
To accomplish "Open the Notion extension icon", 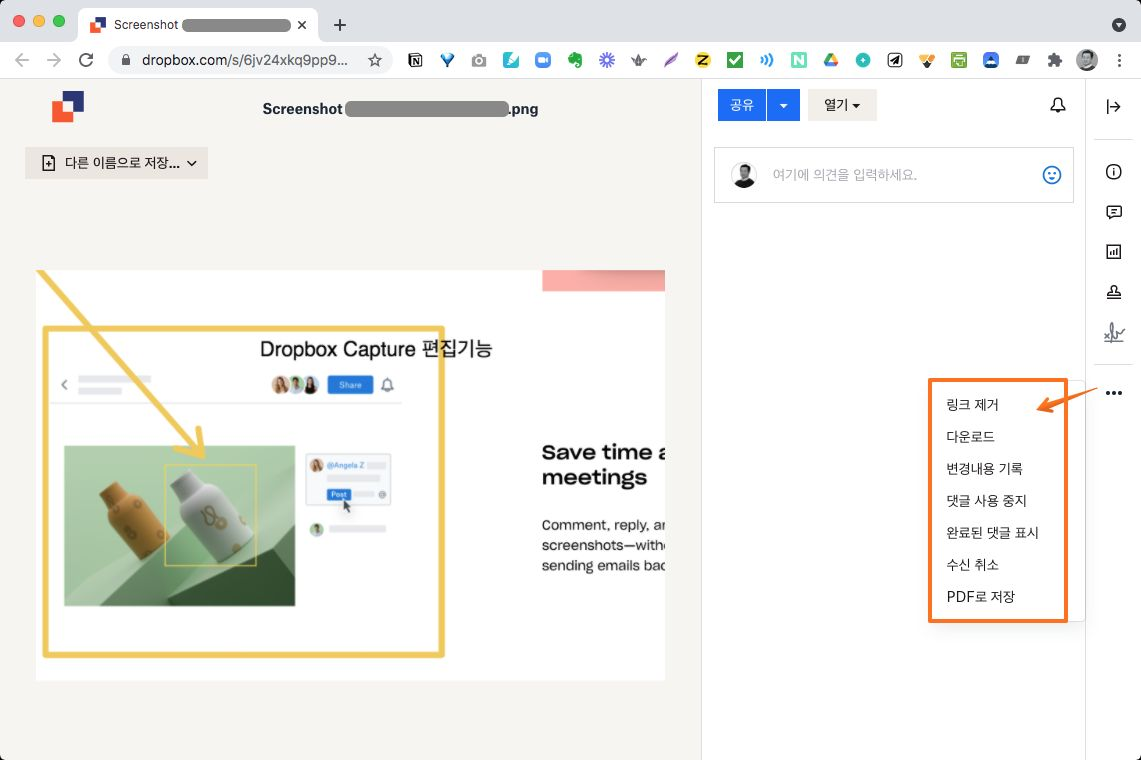I will 415,60.
